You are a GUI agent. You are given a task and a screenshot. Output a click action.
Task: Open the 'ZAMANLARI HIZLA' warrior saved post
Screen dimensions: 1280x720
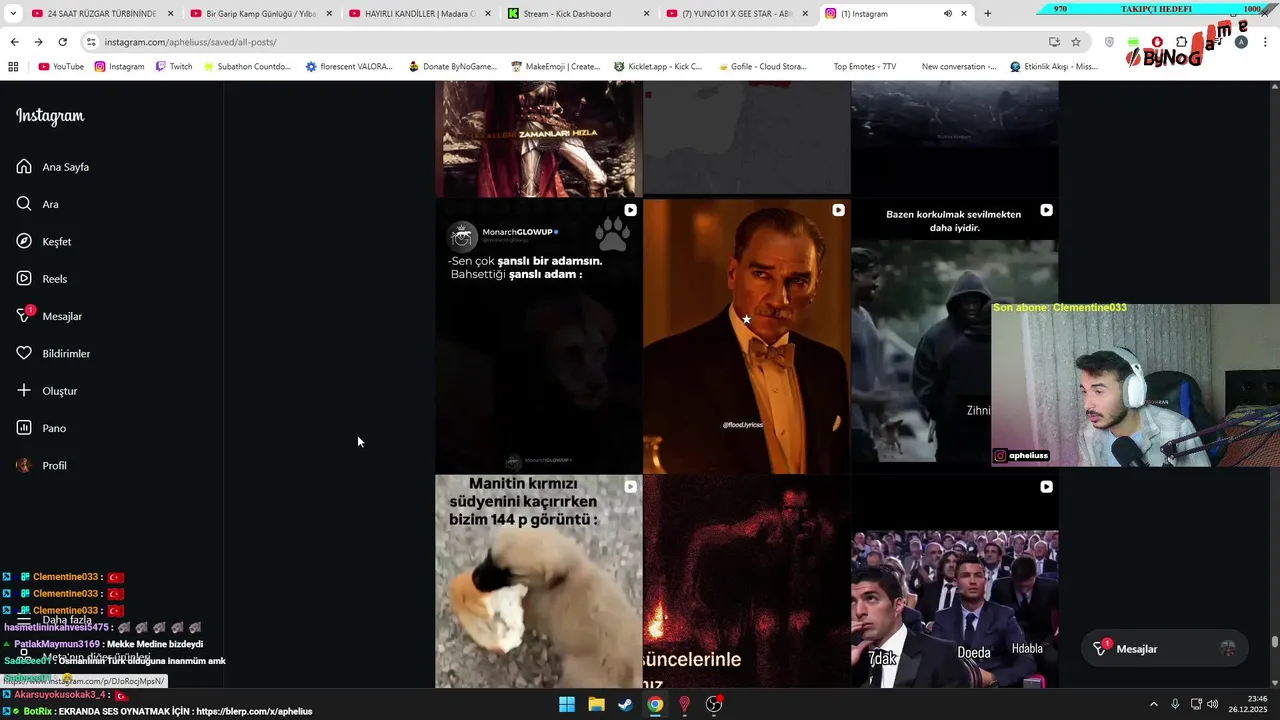pos(539,138)
